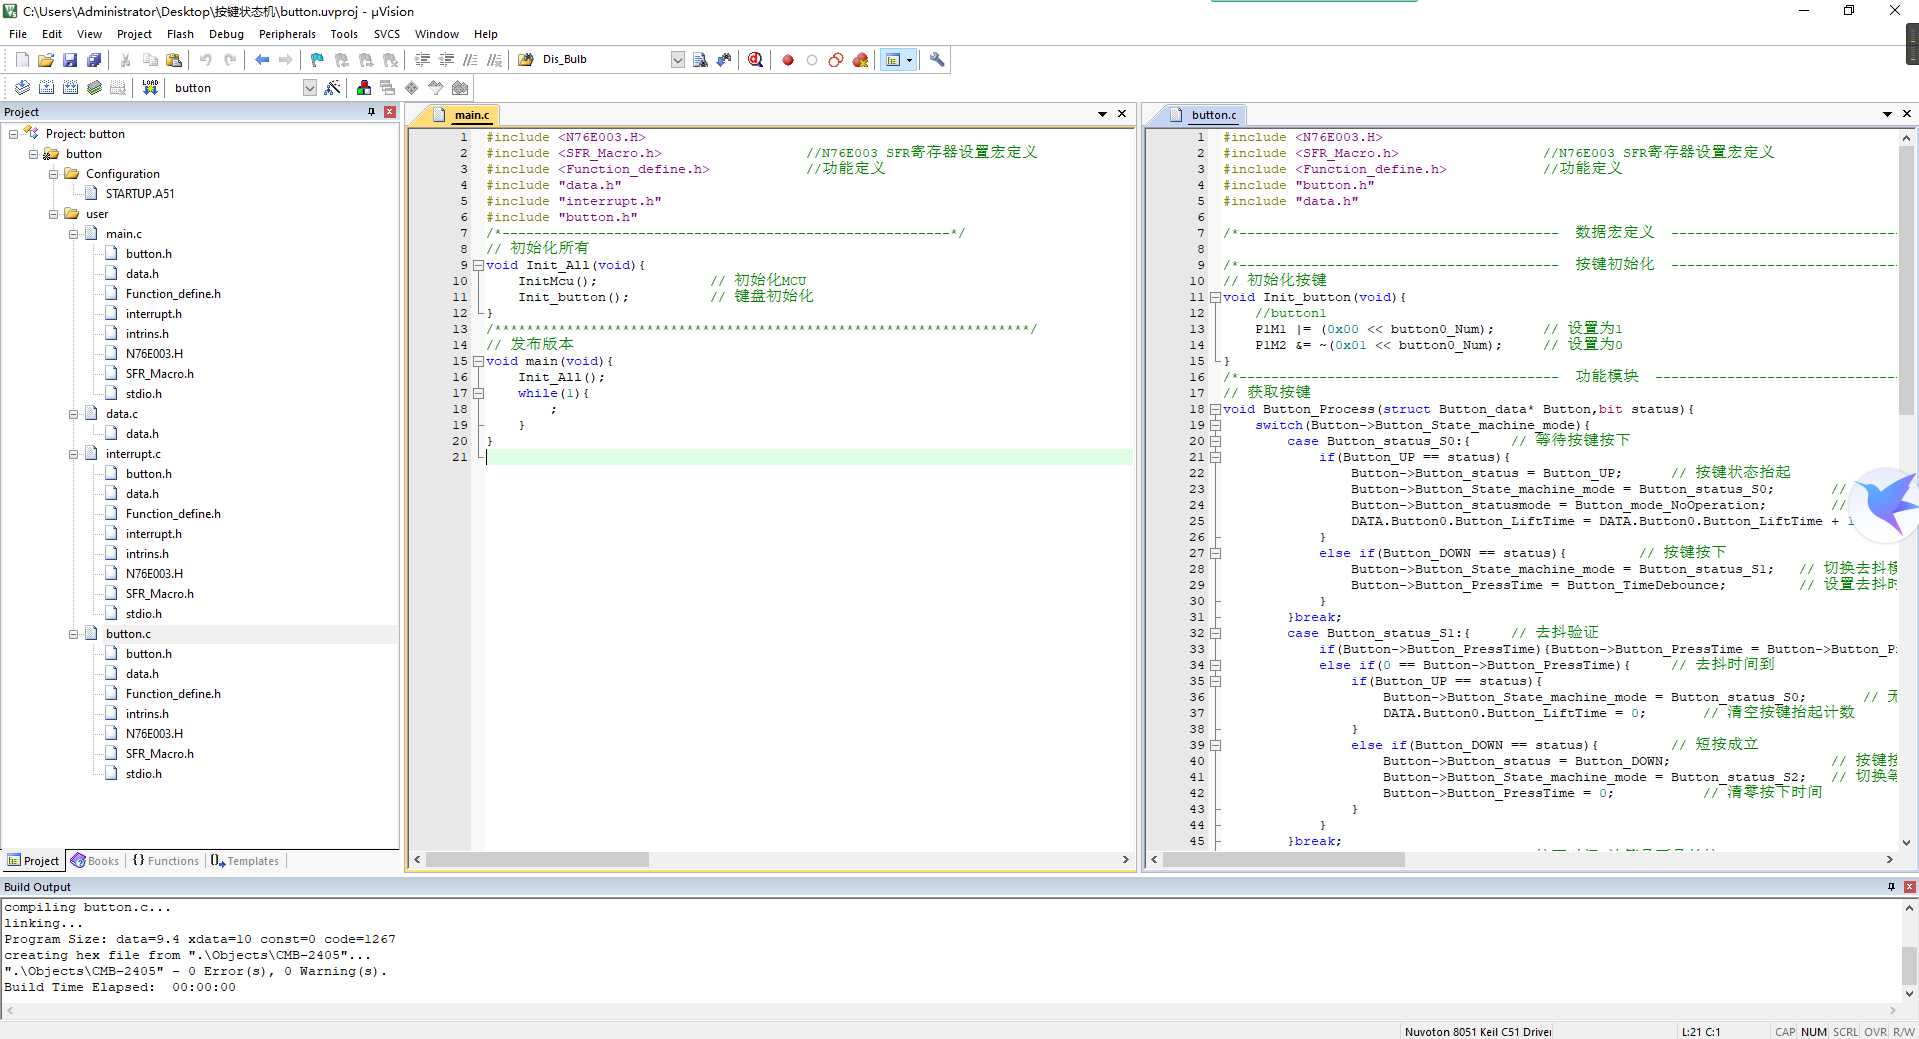Screen dimensions: 1919x1039
Task: Collapse the Project: button root node
Action: 13,134
